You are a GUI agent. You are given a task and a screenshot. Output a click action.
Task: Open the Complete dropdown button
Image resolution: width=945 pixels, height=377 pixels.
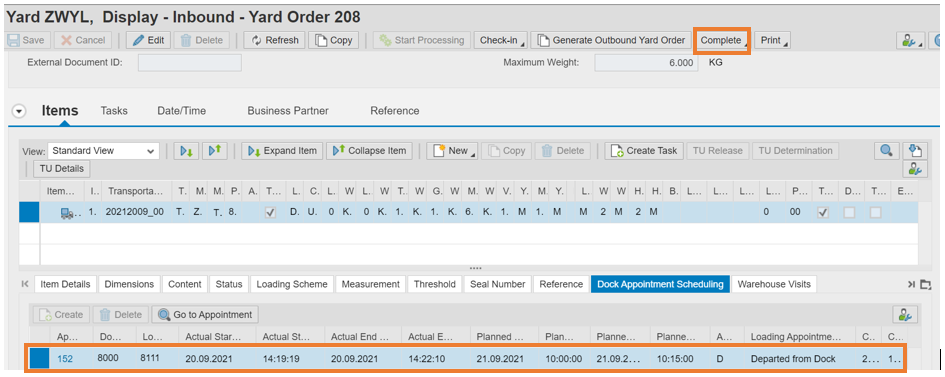coord(722,40)
